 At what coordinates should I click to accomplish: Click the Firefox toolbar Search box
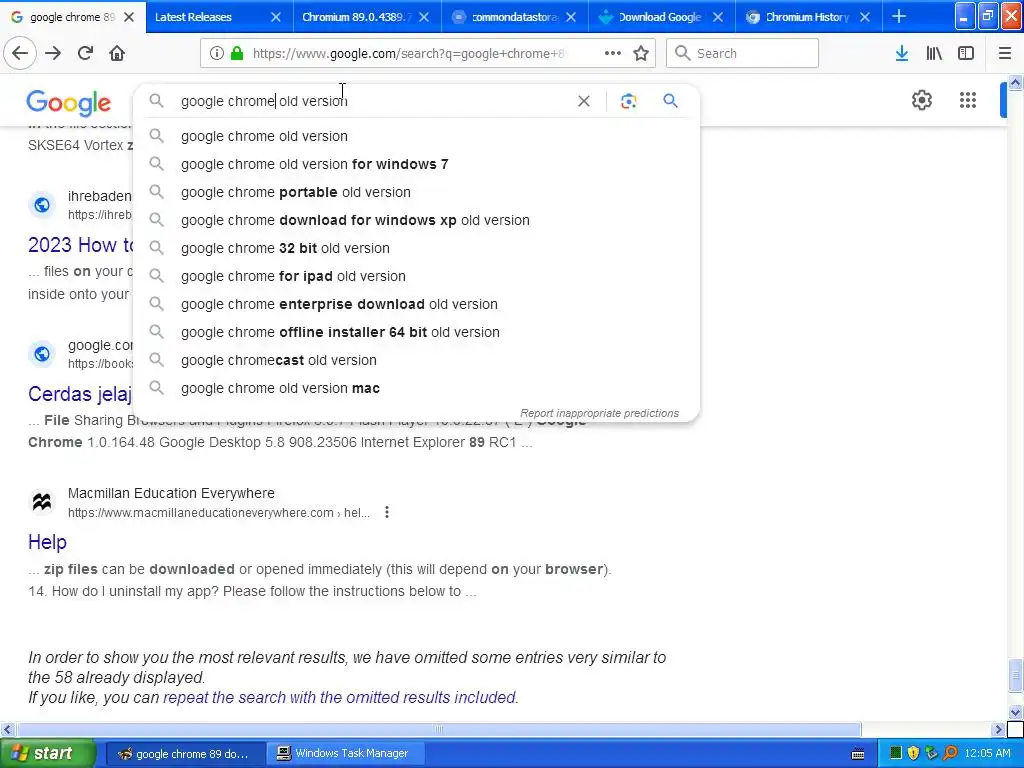pyautogui.click(x=742, y=53)
